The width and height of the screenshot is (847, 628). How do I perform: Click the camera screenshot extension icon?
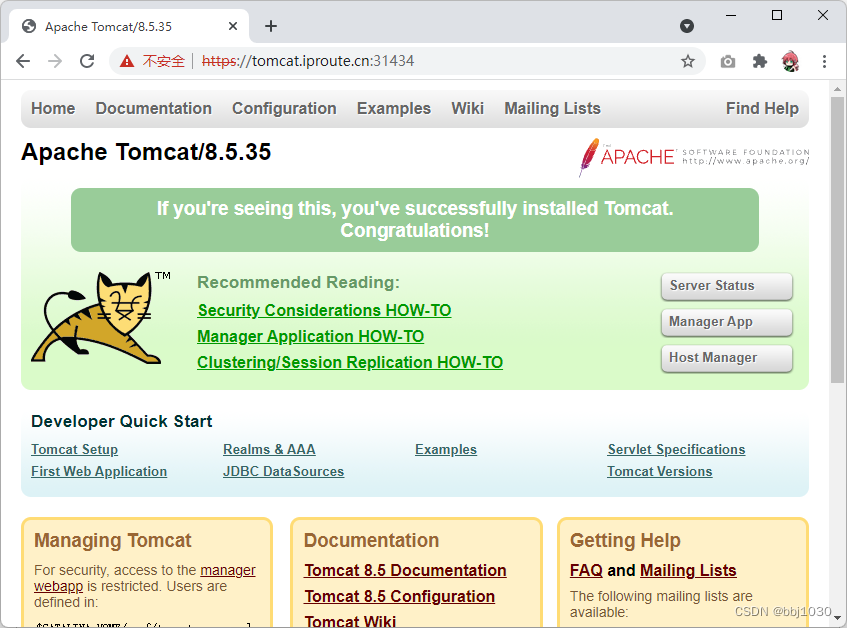tap(728, 62)
